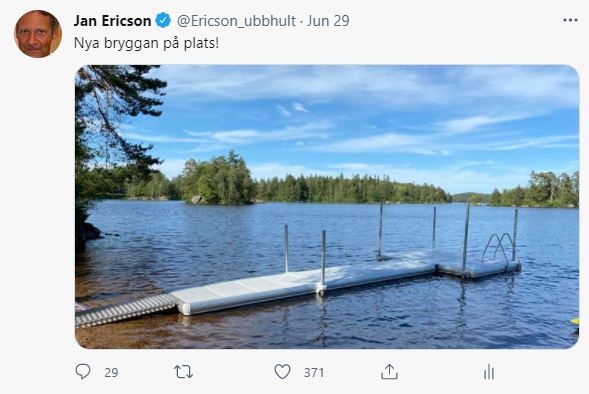
Task: Click the tweet text Nya bryggan på plats!
Action: (146, 43)
